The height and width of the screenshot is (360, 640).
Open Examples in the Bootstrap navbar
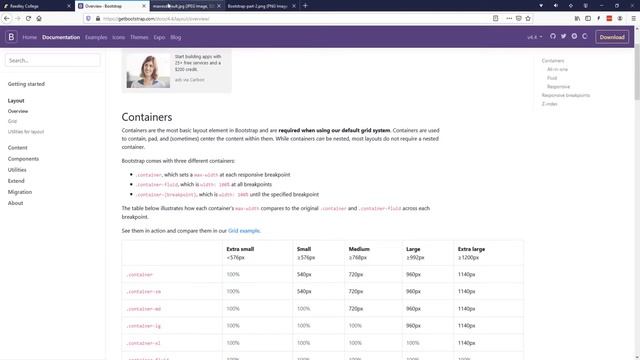pyautogui.click(x=96, y=37)
